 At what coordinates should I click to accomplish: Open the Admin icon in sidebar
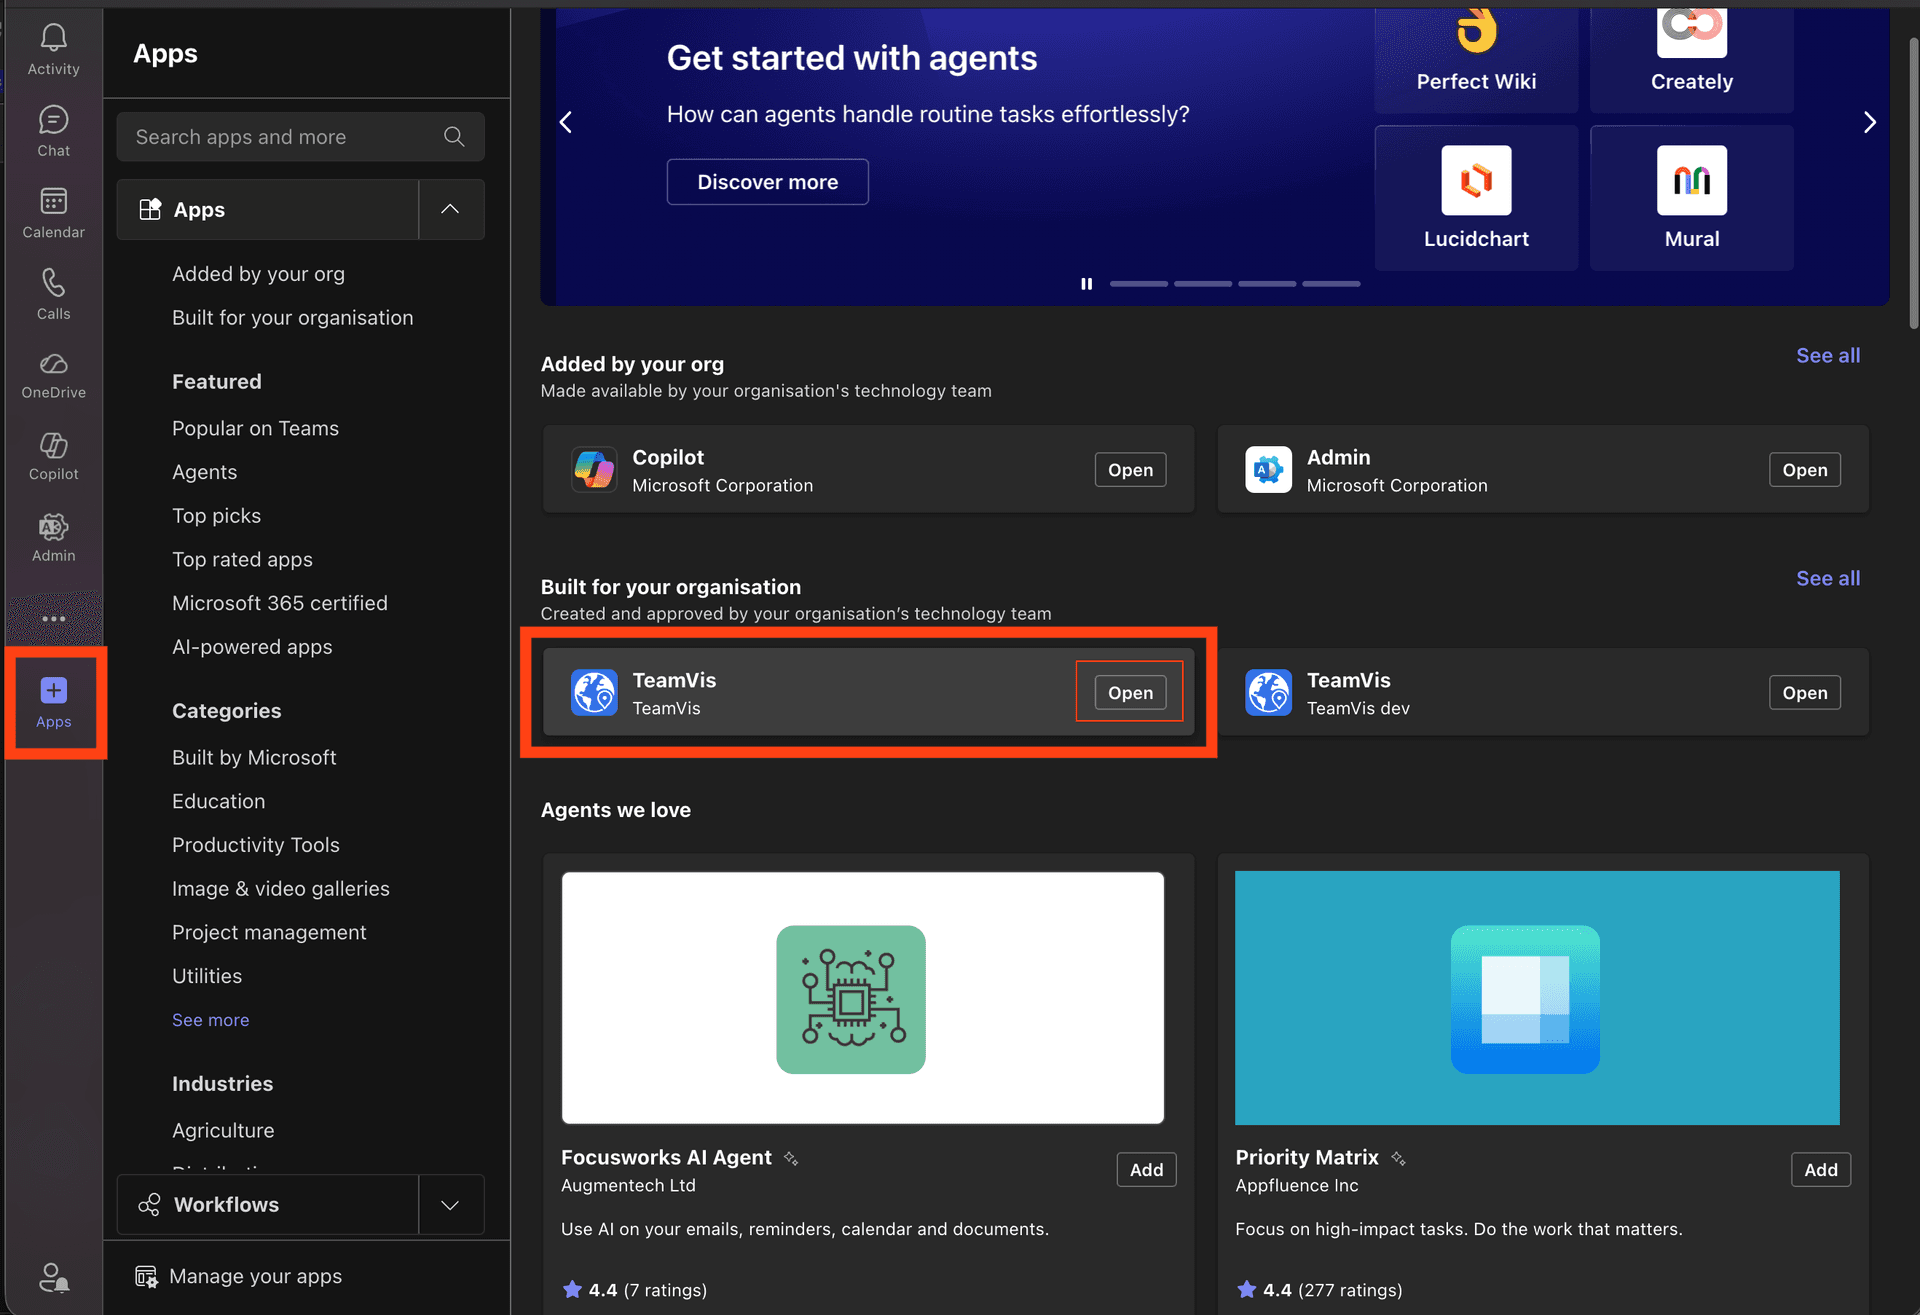53,526
